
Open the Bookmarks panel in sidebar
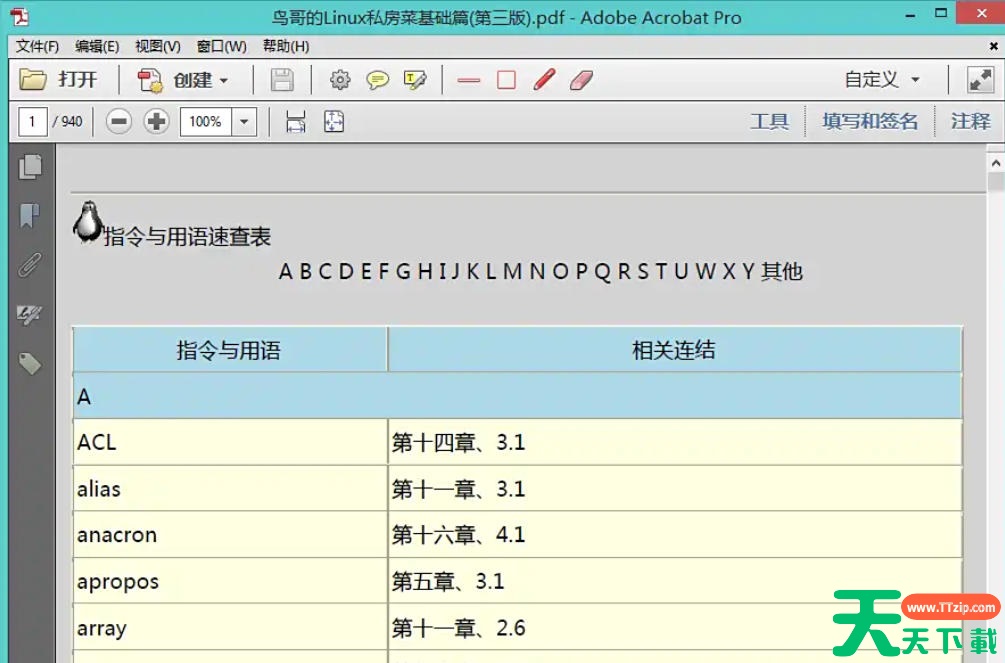pos(30,215)
